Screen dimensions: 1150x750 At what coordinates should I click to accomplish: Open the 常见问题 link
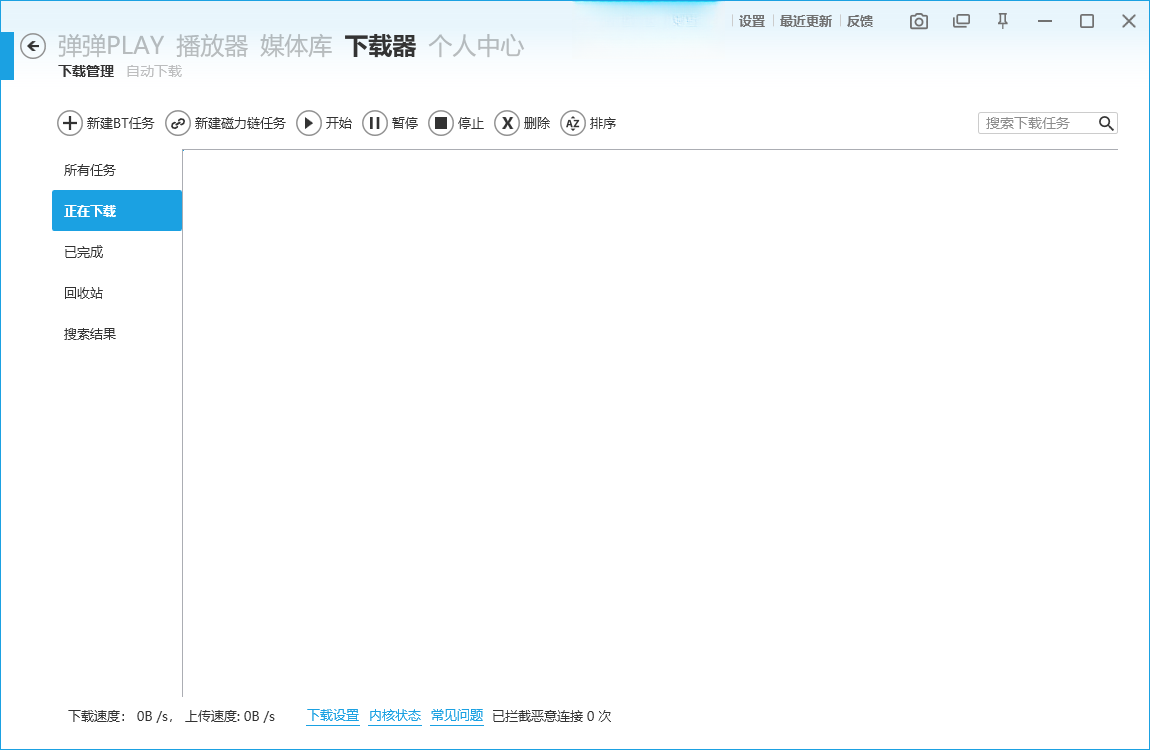(x=457, y=716)
